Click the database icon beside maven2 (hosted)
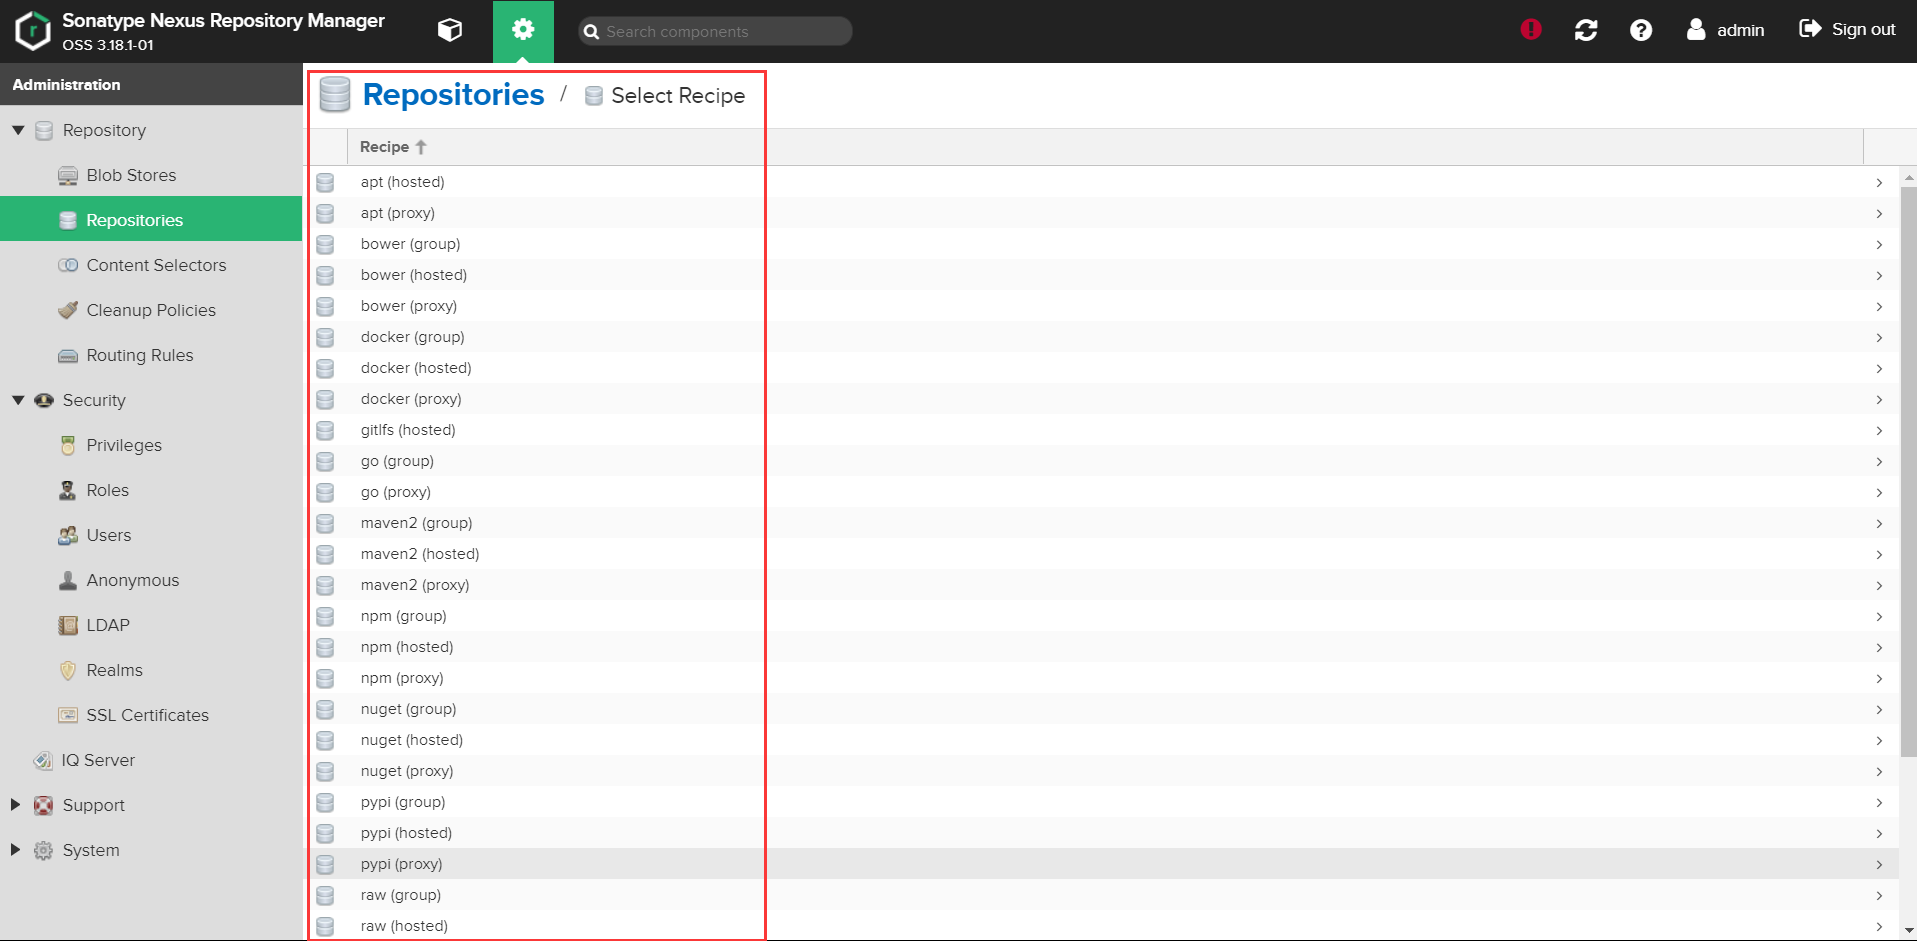 click(x=325, y=554)
